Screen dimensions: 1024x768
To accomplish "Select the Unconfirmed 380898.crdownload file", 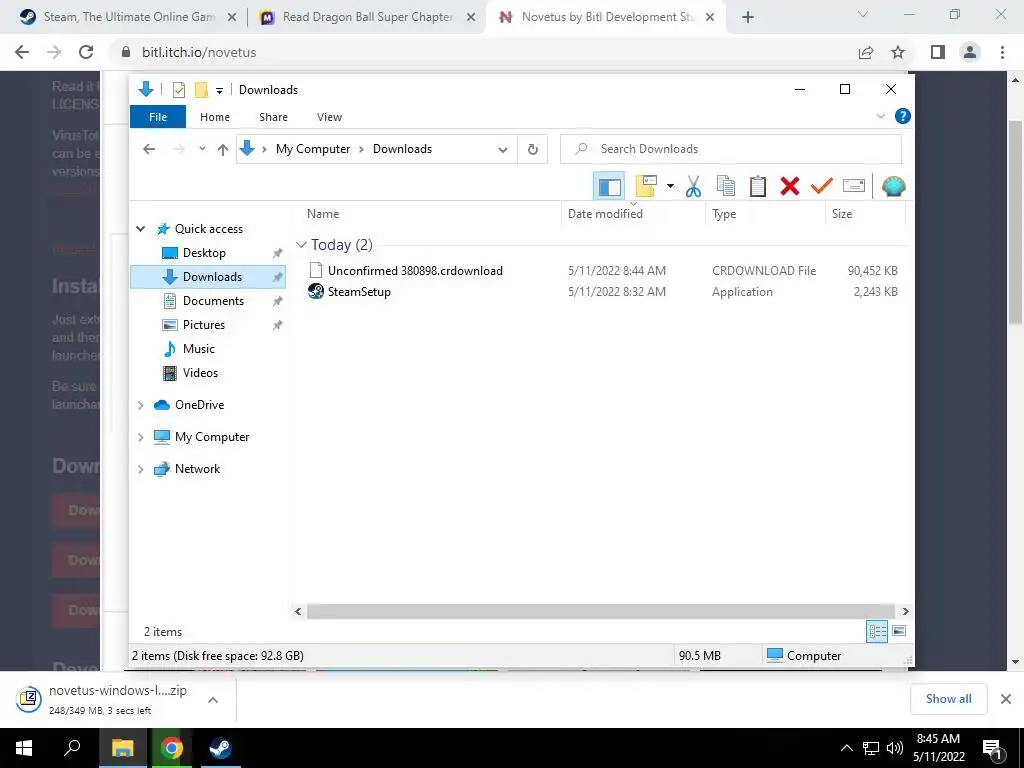I will pos(415,270).
